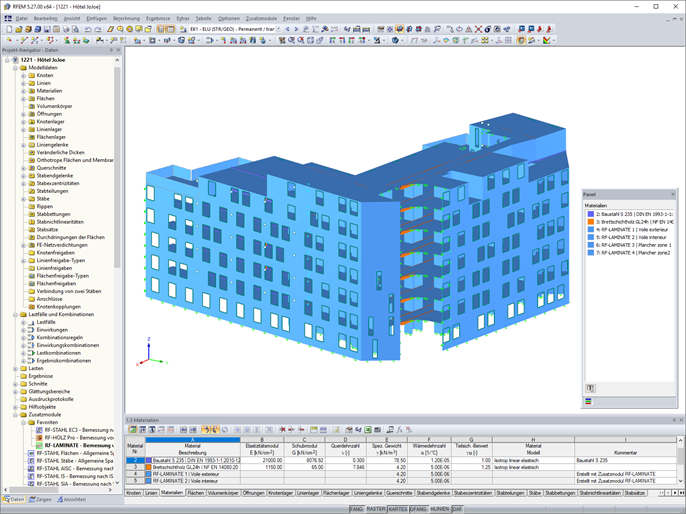The height and width of the screenshot is (514, 686).
Task: Open a file using the folder icon
Action: coord(18,29)
